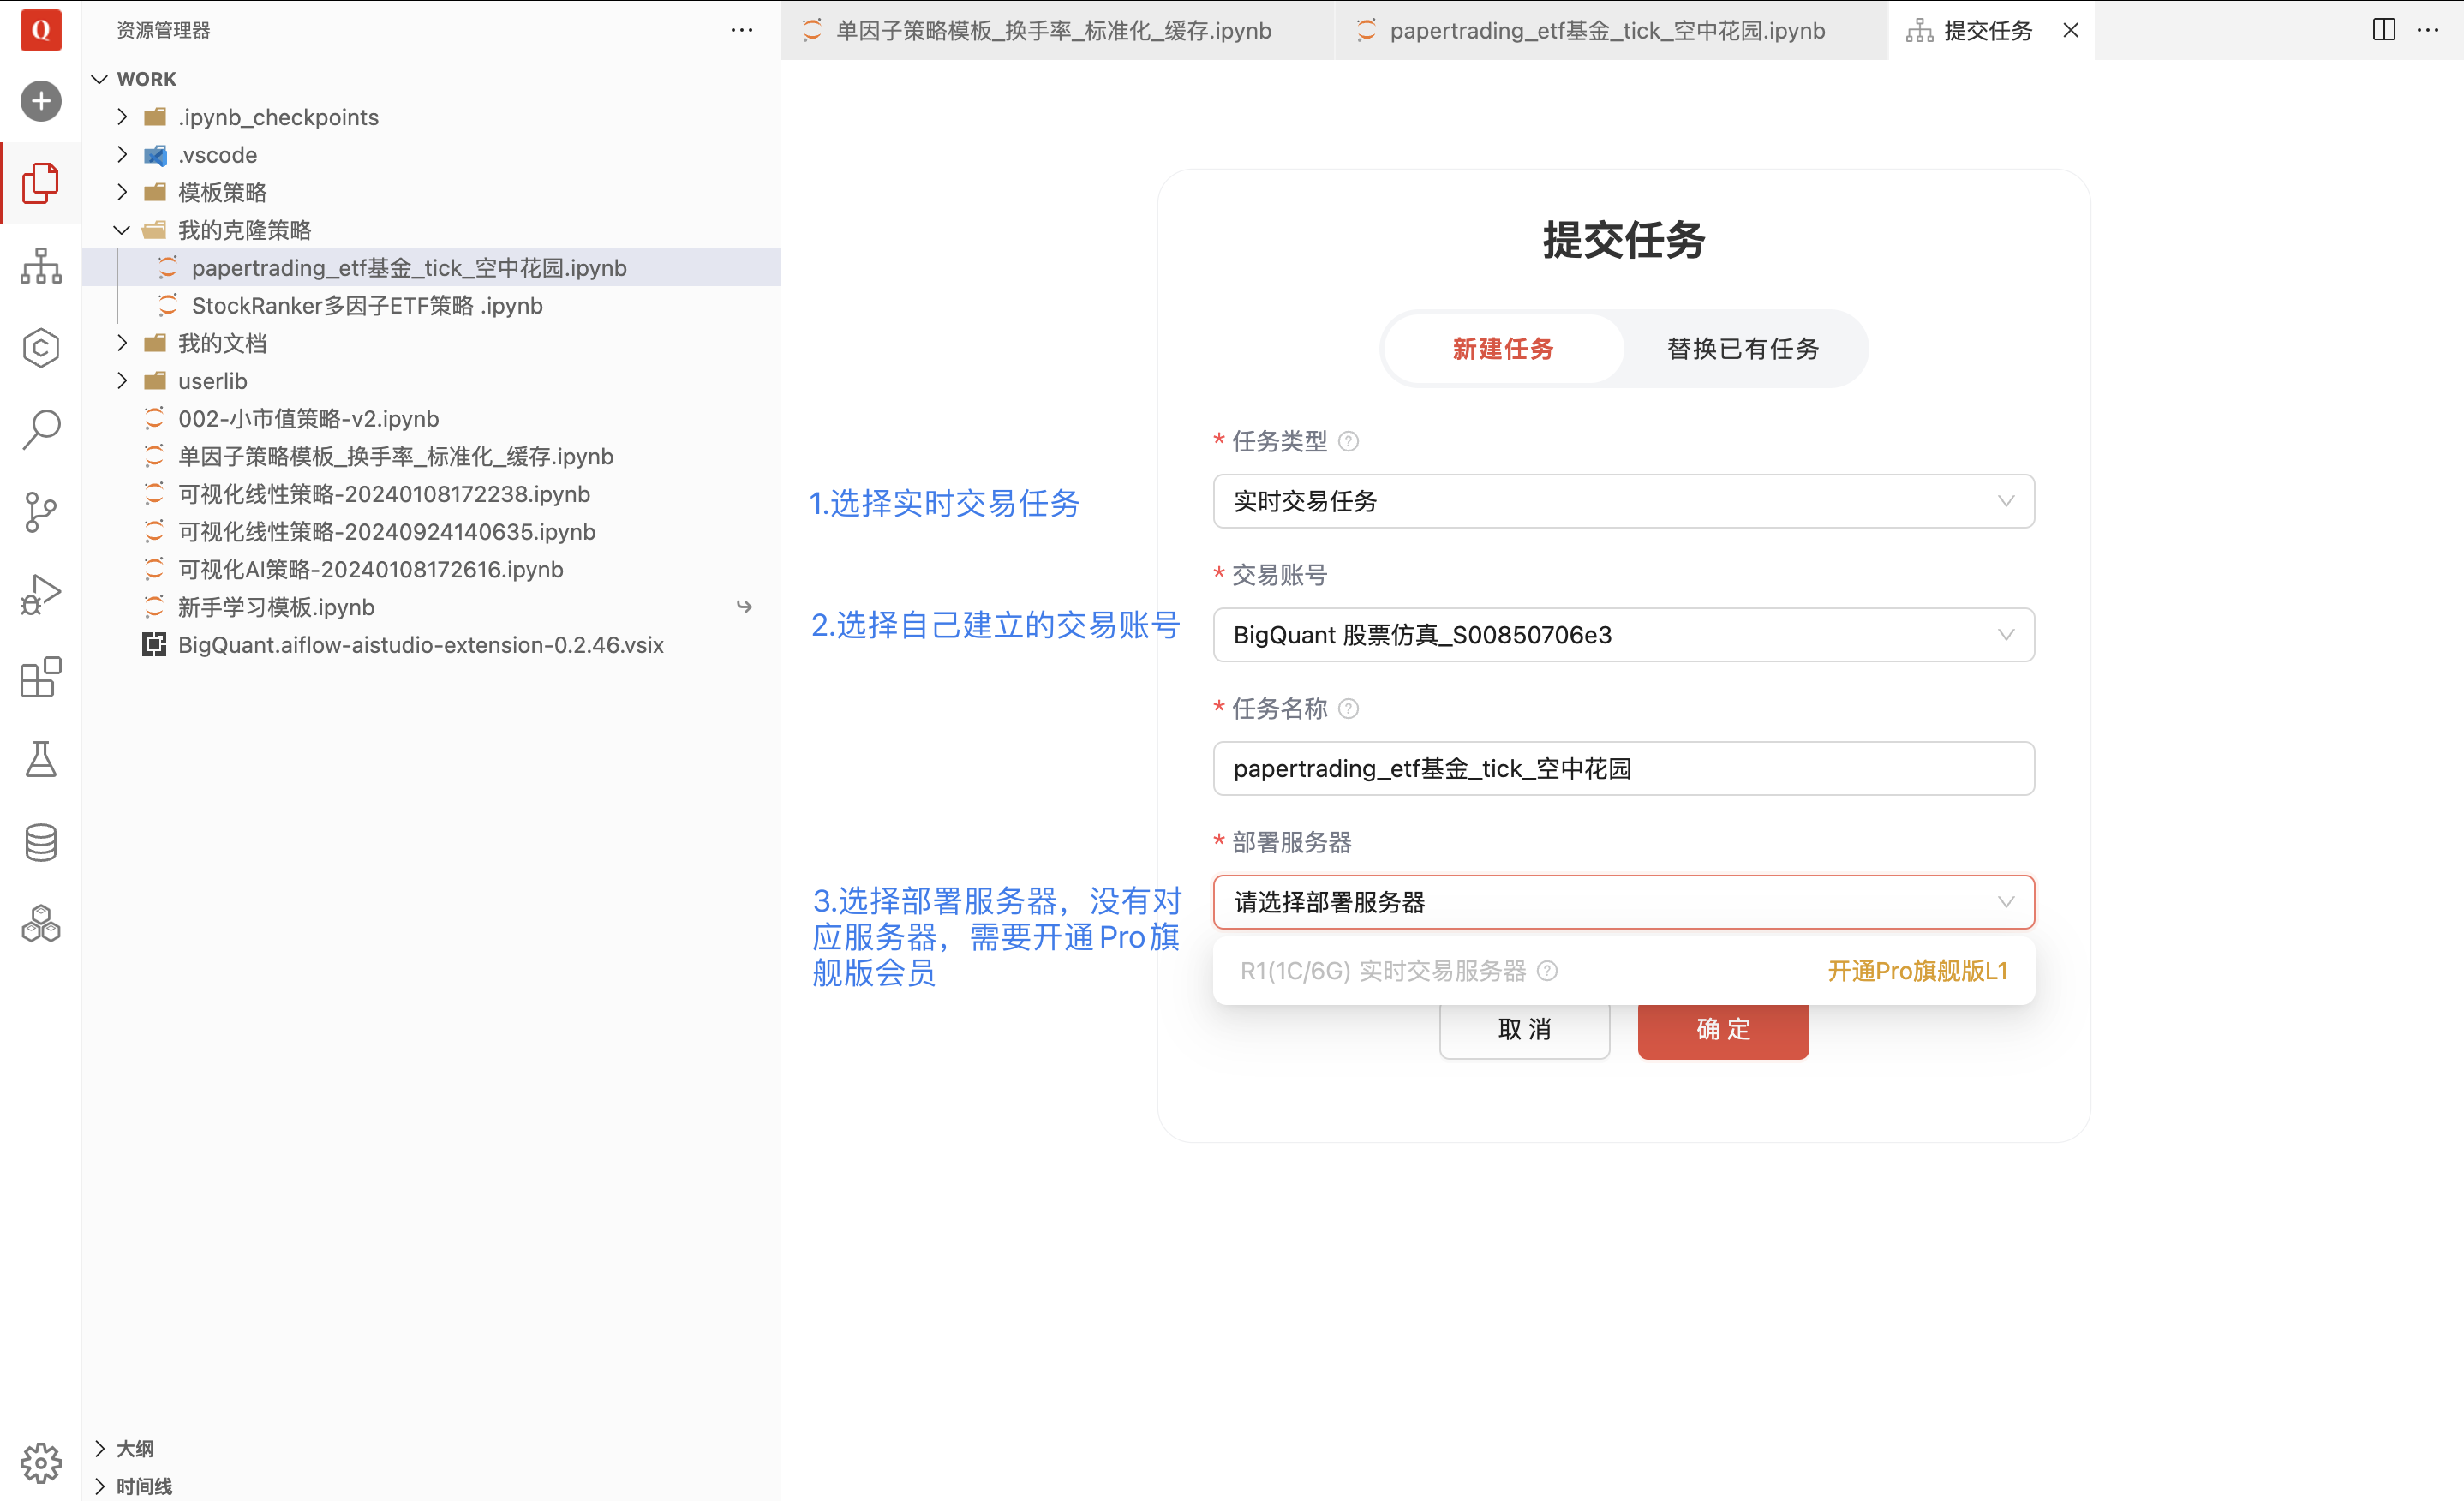Expand the 模板策略 folder
The image size is (2464, 1501).
222,192
